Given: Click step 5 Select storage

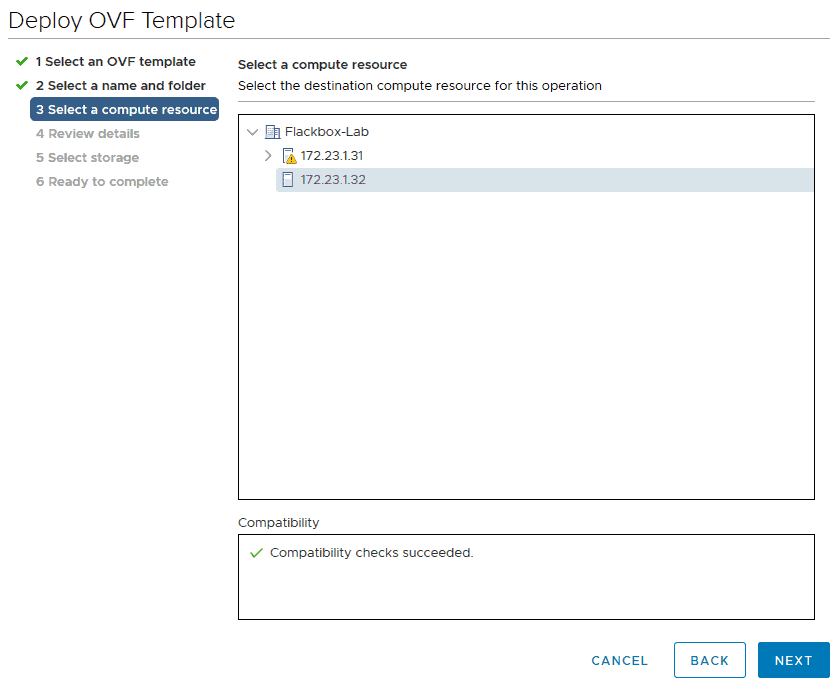Looking at the screenshot, I should pos(88,157).
